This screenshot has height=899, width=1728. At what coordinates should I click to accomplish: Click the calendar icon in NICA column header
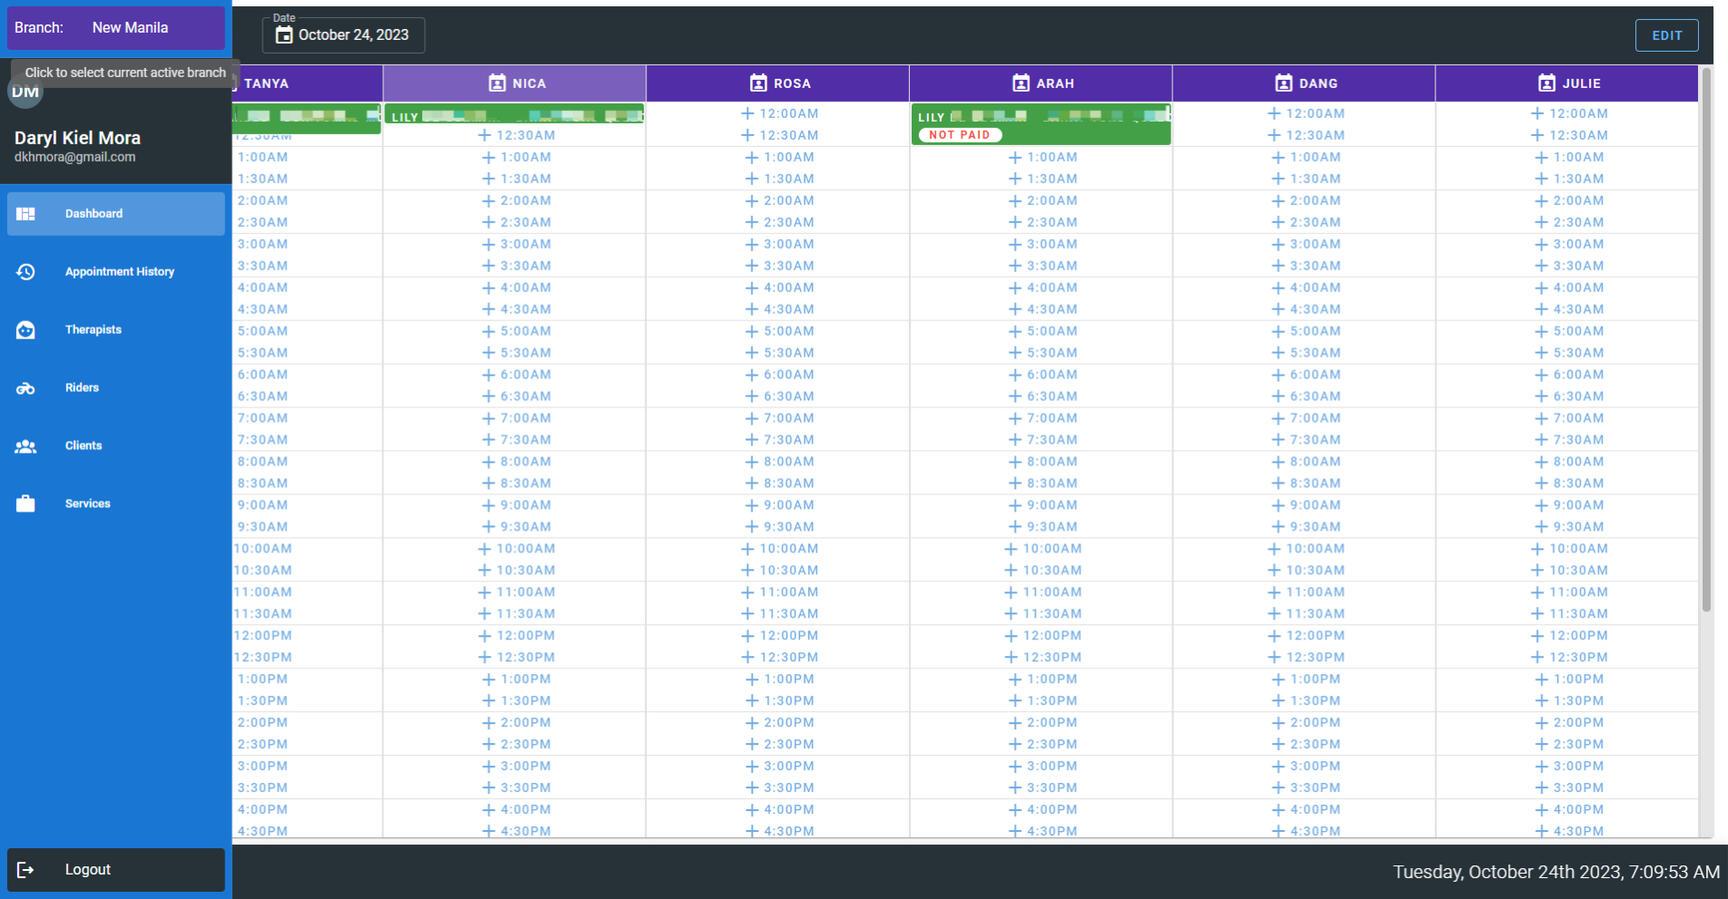(x=497, y=83)
